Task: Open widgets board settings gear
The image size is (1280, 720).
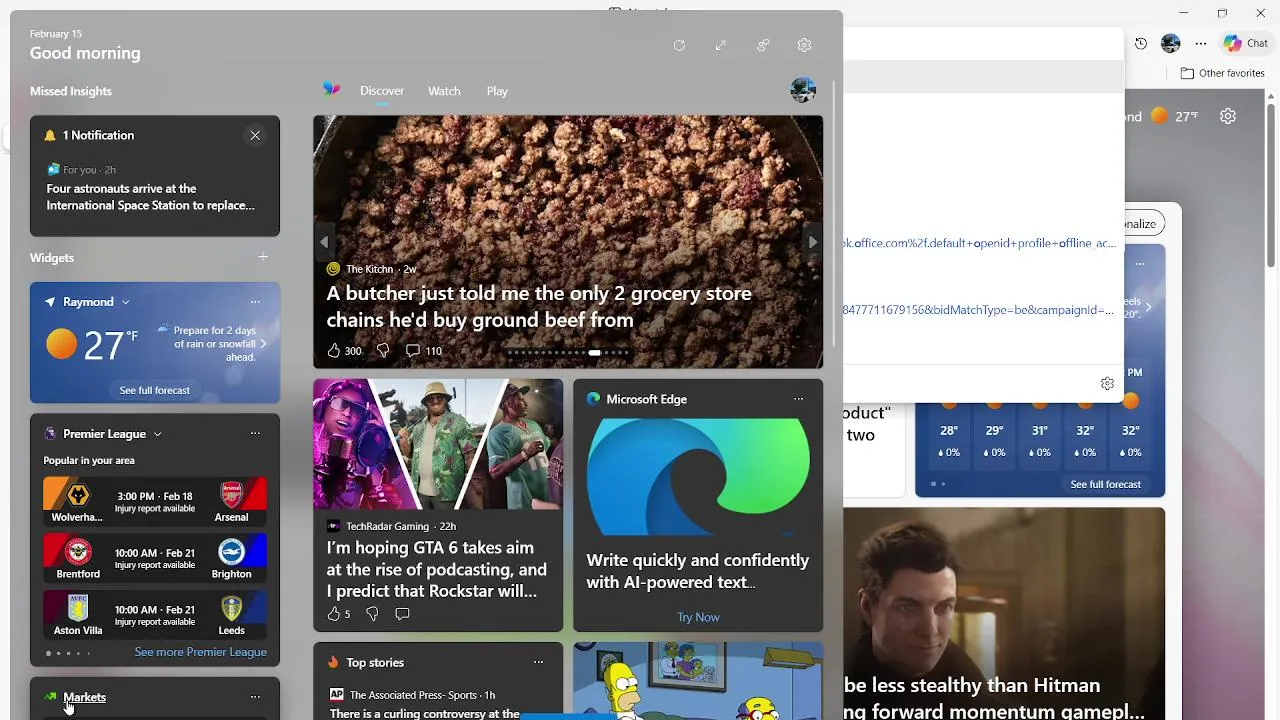Action: point(804,45)
